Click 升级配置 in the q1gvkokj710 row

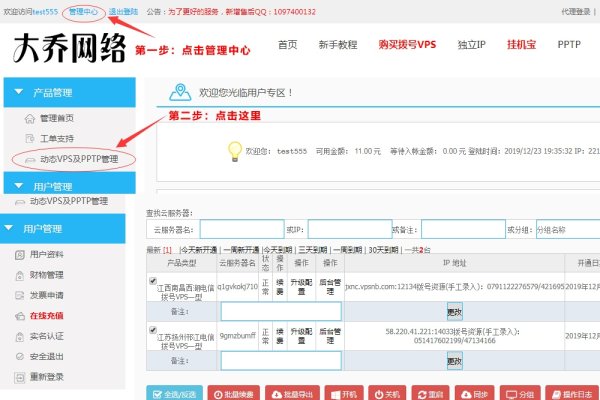pos(301,287)
